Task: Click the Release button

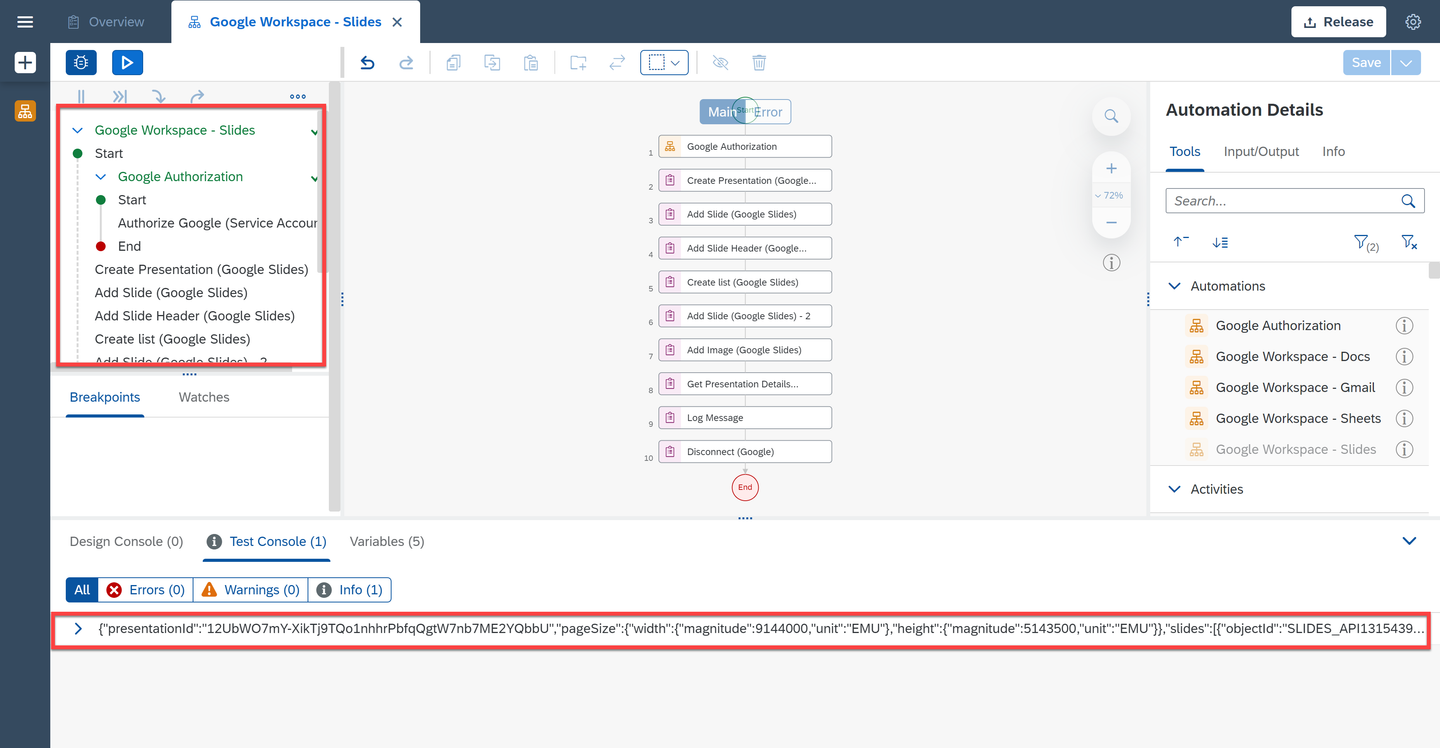Action: 1338,22
